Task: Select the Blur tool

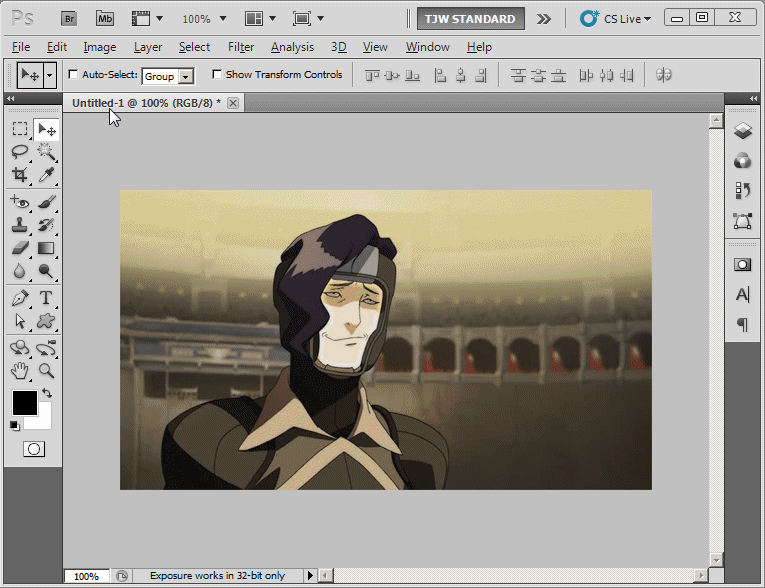Action: [x=20, y=271]
